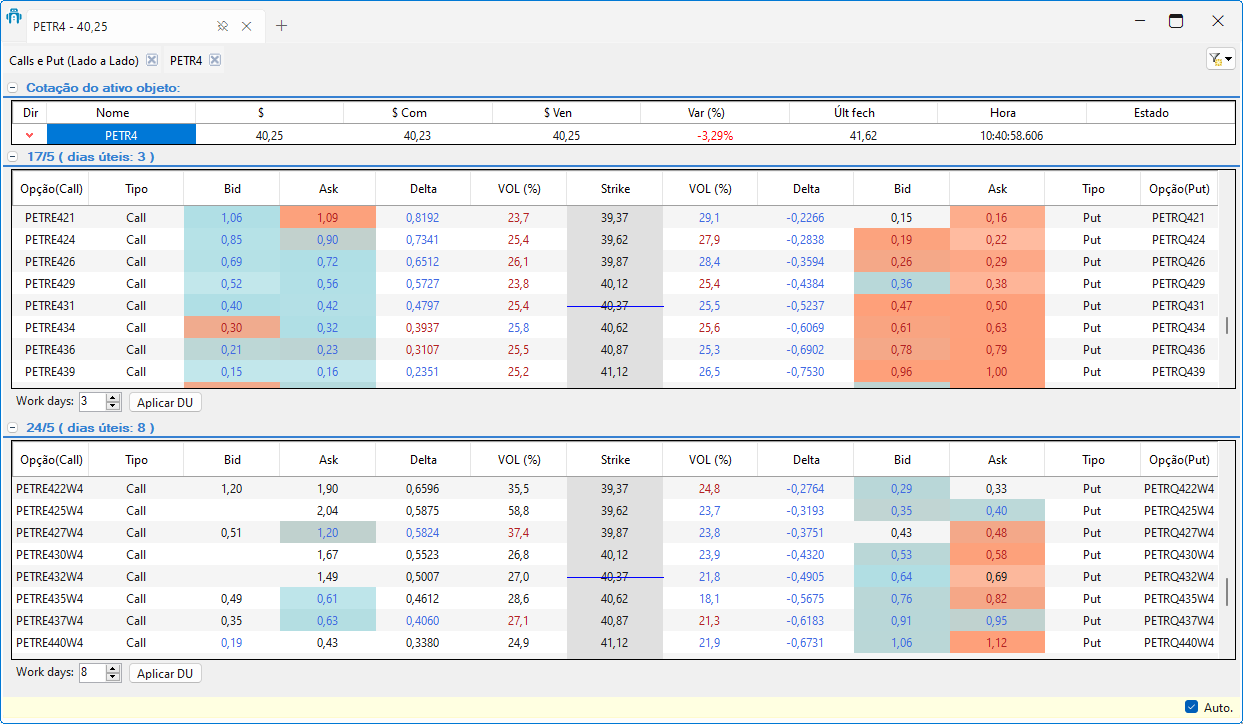This screenshot has height=724, width=1243.
Task: Remove the Calls e Put (Lado a Lado) tag
Action: pyautogui.click(x=152, y=60)
